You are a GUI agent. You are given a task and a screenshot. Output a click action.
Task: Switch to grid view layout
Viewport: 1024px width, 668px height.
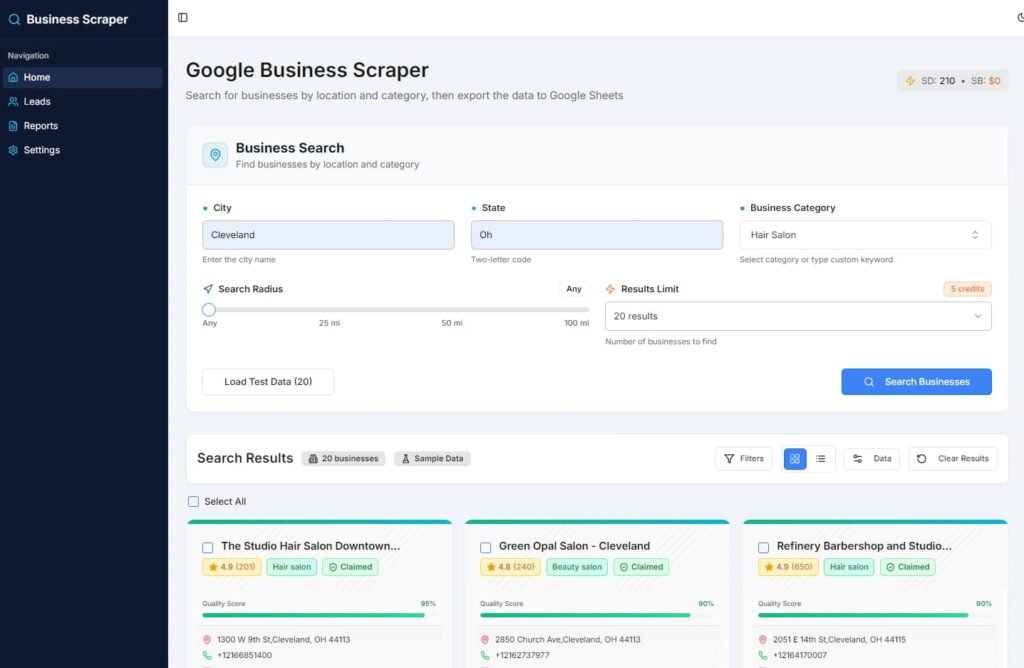(795, 459)
